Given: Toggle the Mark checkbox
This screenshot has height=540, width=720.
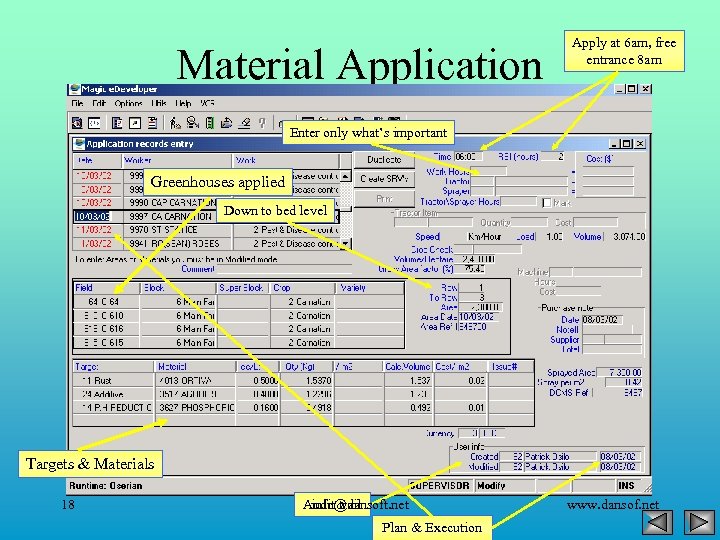Looking at the screenshot, I should click(546, 202).
